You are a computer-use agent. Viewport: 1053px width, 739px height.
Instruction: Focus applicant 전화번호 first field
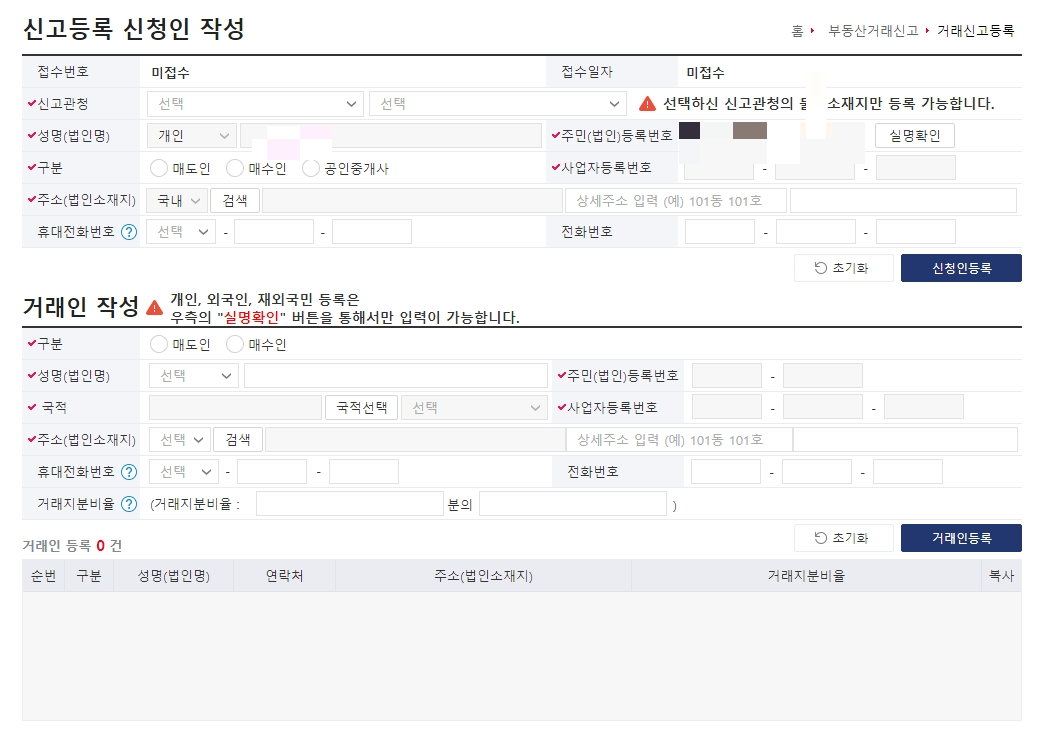coord(720,232)
